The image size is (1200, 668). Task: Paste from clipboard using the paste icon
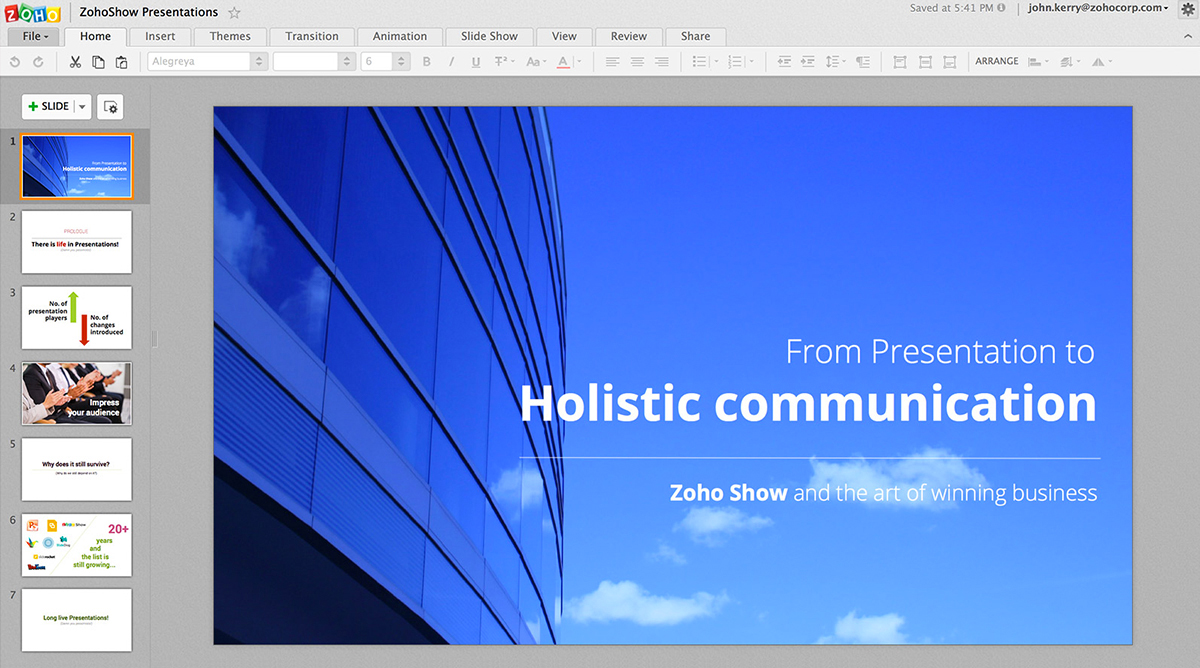pyautogui.click(x=121, y=62)
